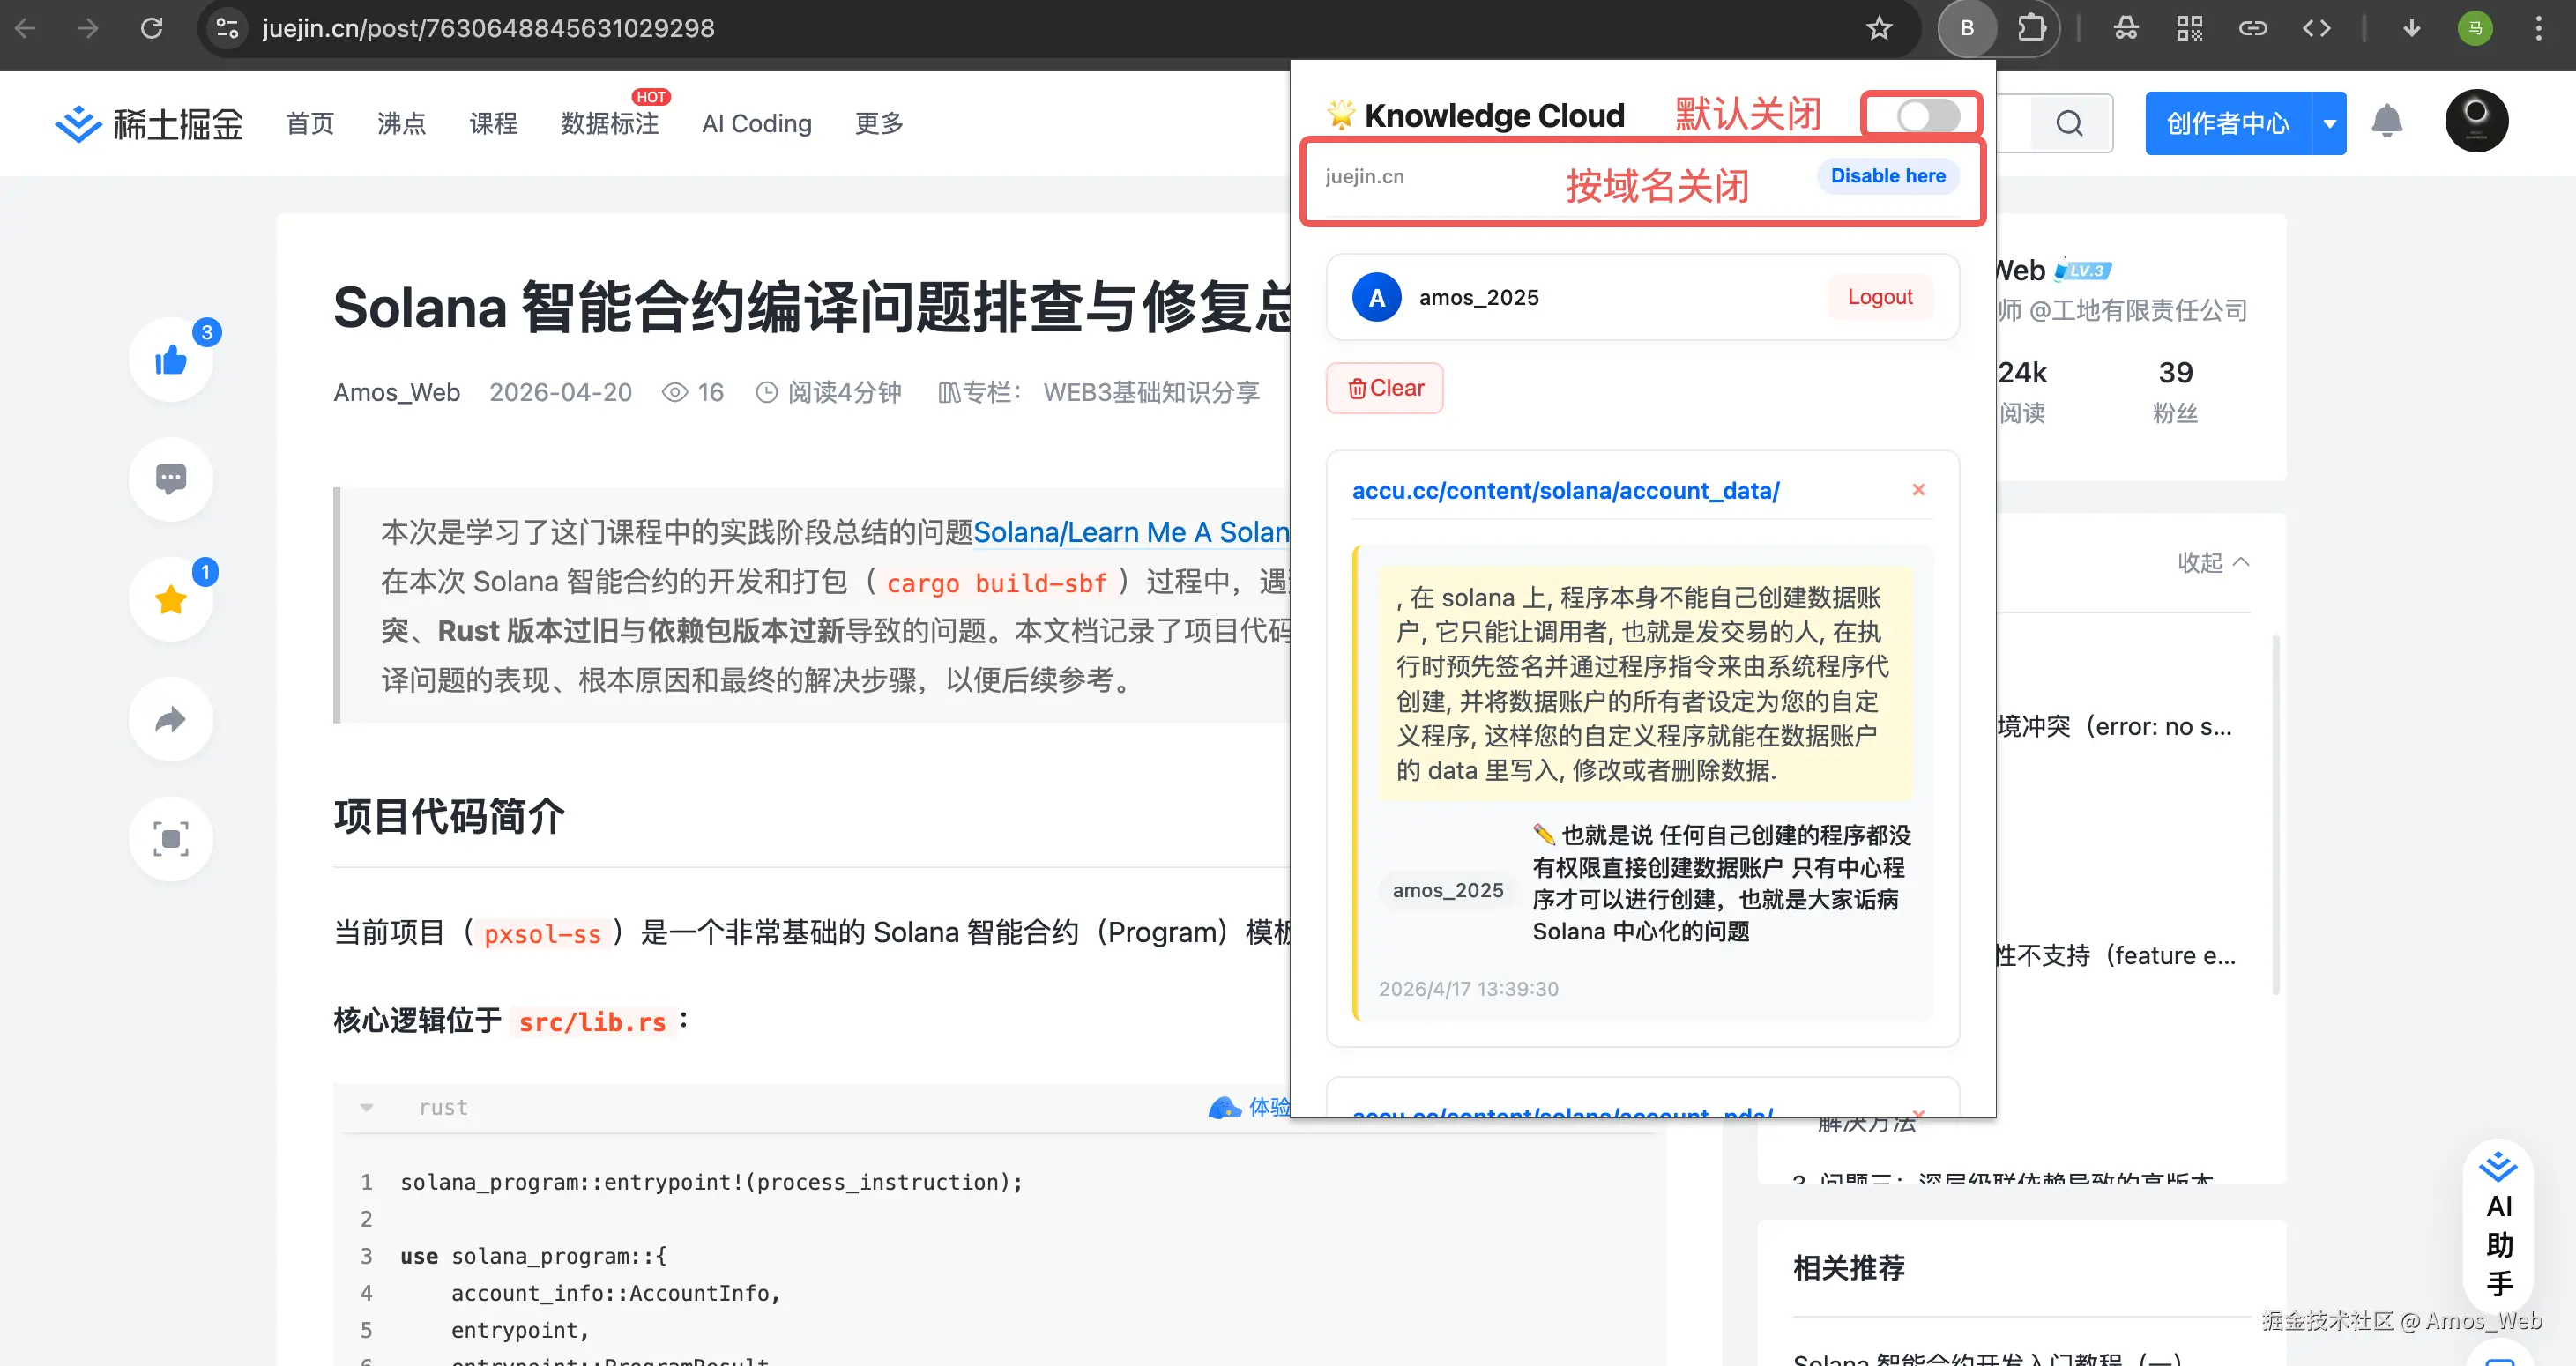2576x1366 pixels.
Task: Toggle the Knowledge Cloud switch
Action: click(1927, 116)
